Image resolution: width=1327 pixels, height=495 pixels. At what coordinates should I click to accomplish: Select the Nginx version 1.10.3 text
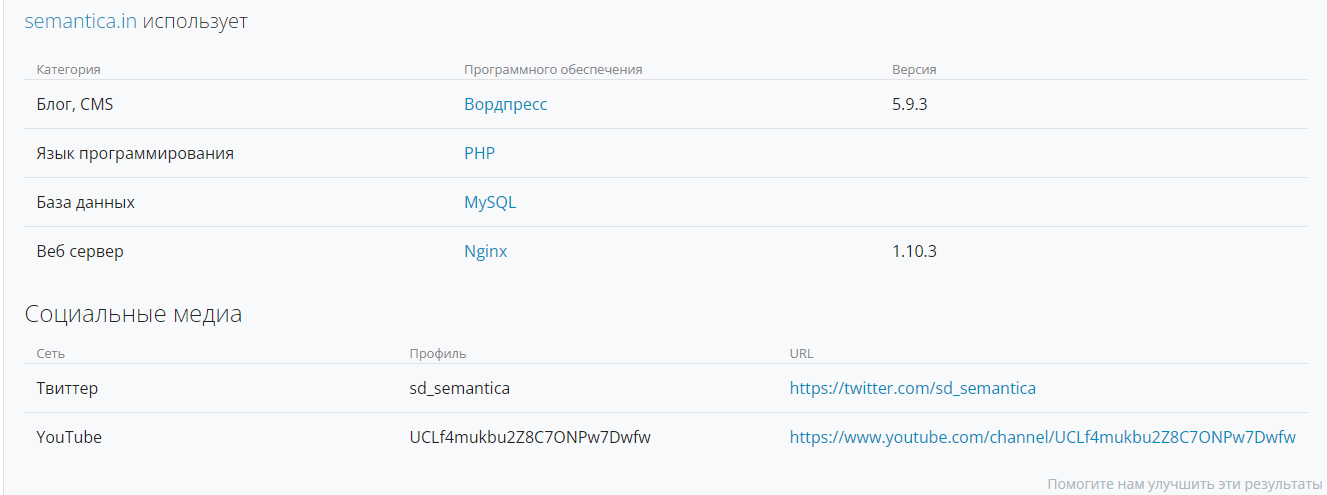coord(914,251)
